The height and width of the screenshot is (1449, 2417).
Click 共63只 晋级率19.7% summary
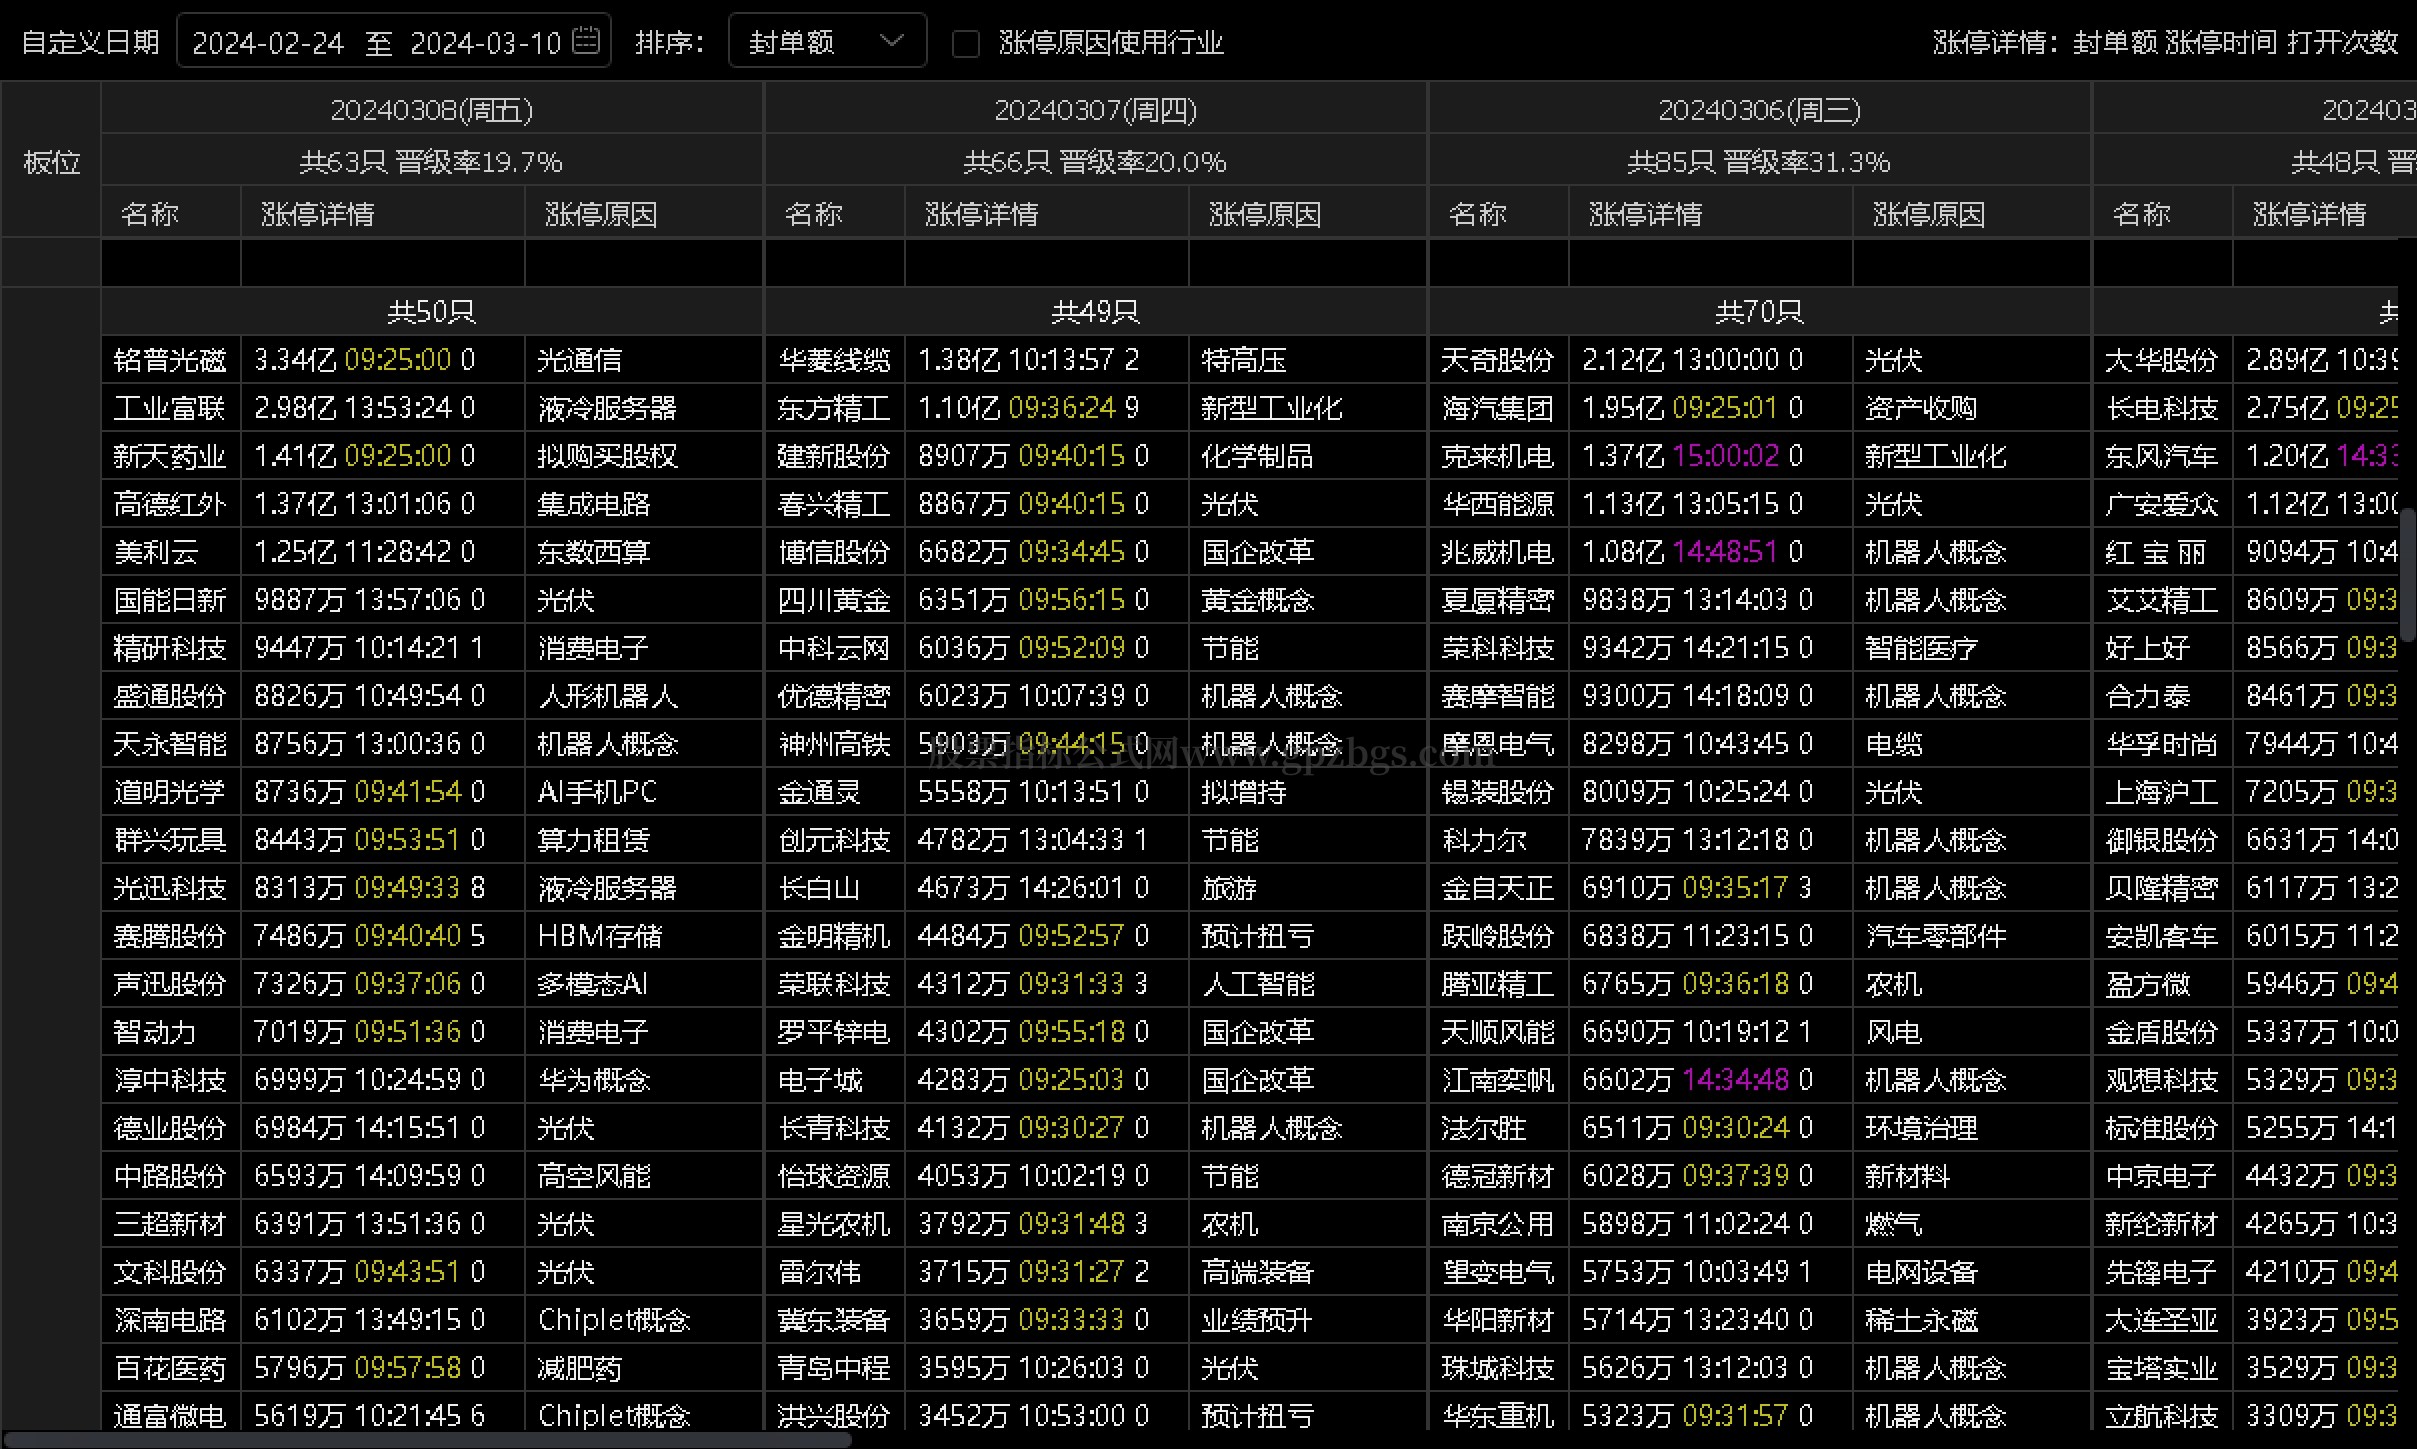pos(432,161)
